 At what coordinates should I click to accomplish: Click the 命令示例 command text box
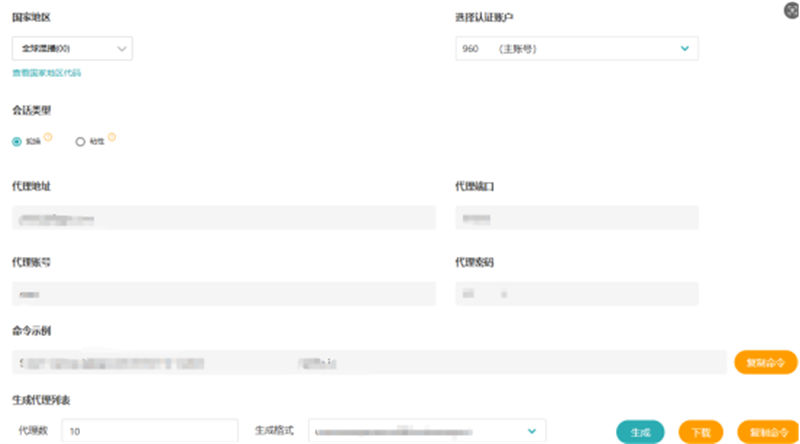pos(368,362)
